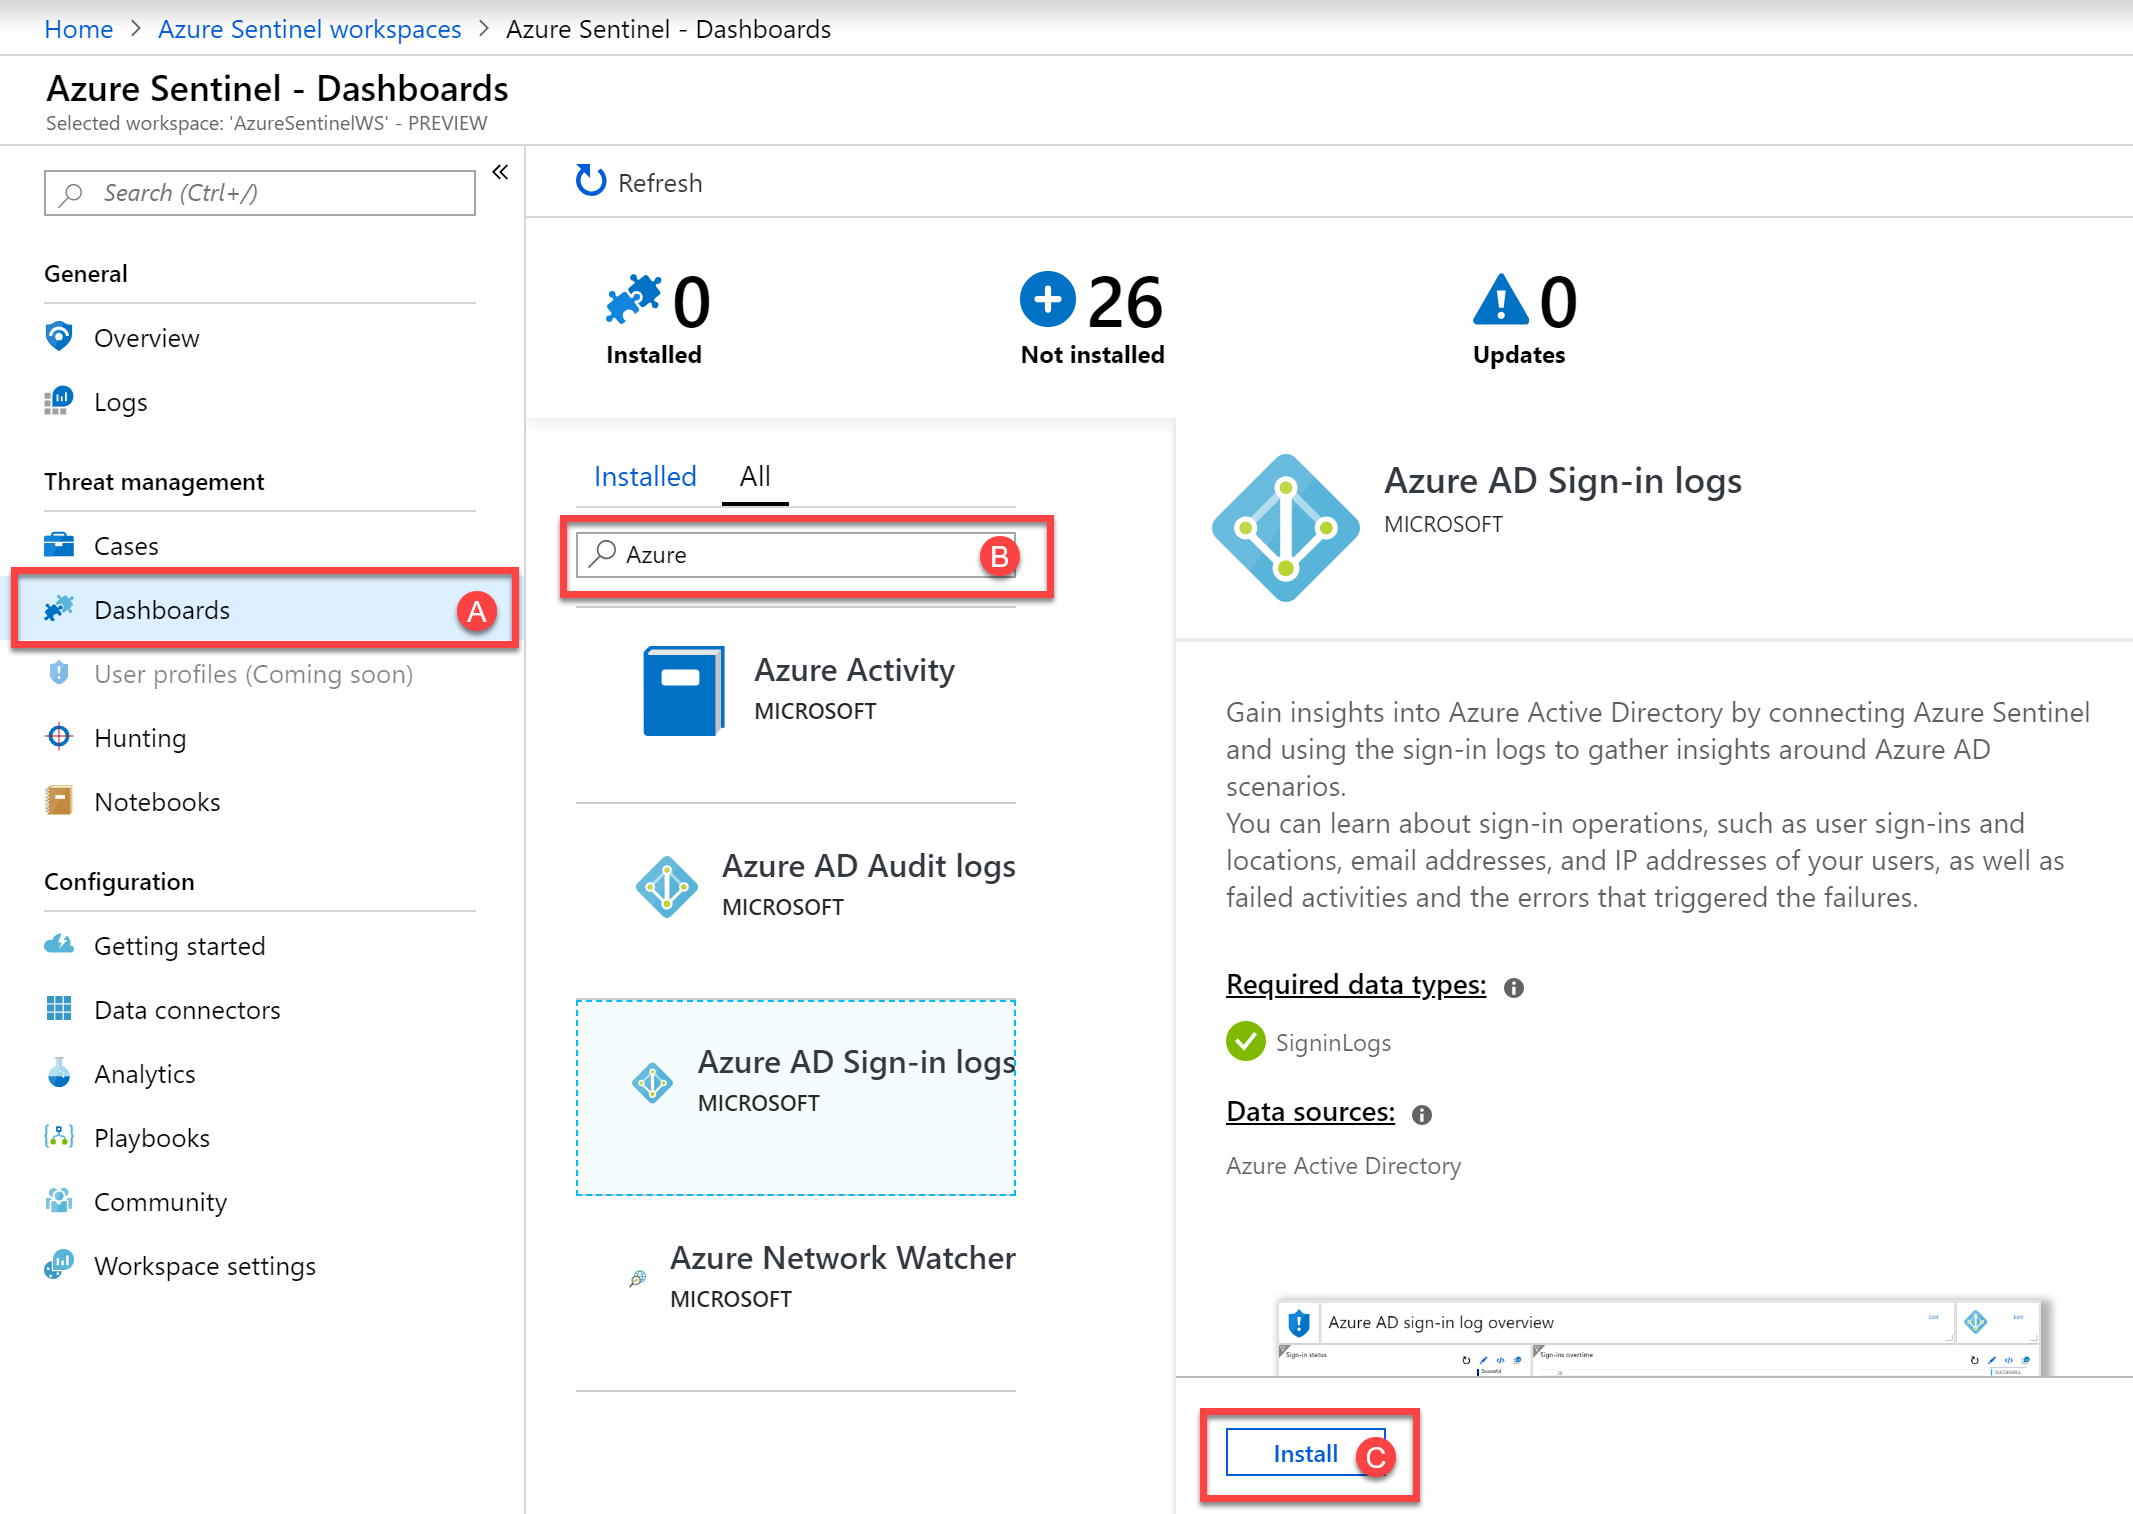
Task: Click the Installed puzzle pieces counter icon
Action: click(633, 299)
